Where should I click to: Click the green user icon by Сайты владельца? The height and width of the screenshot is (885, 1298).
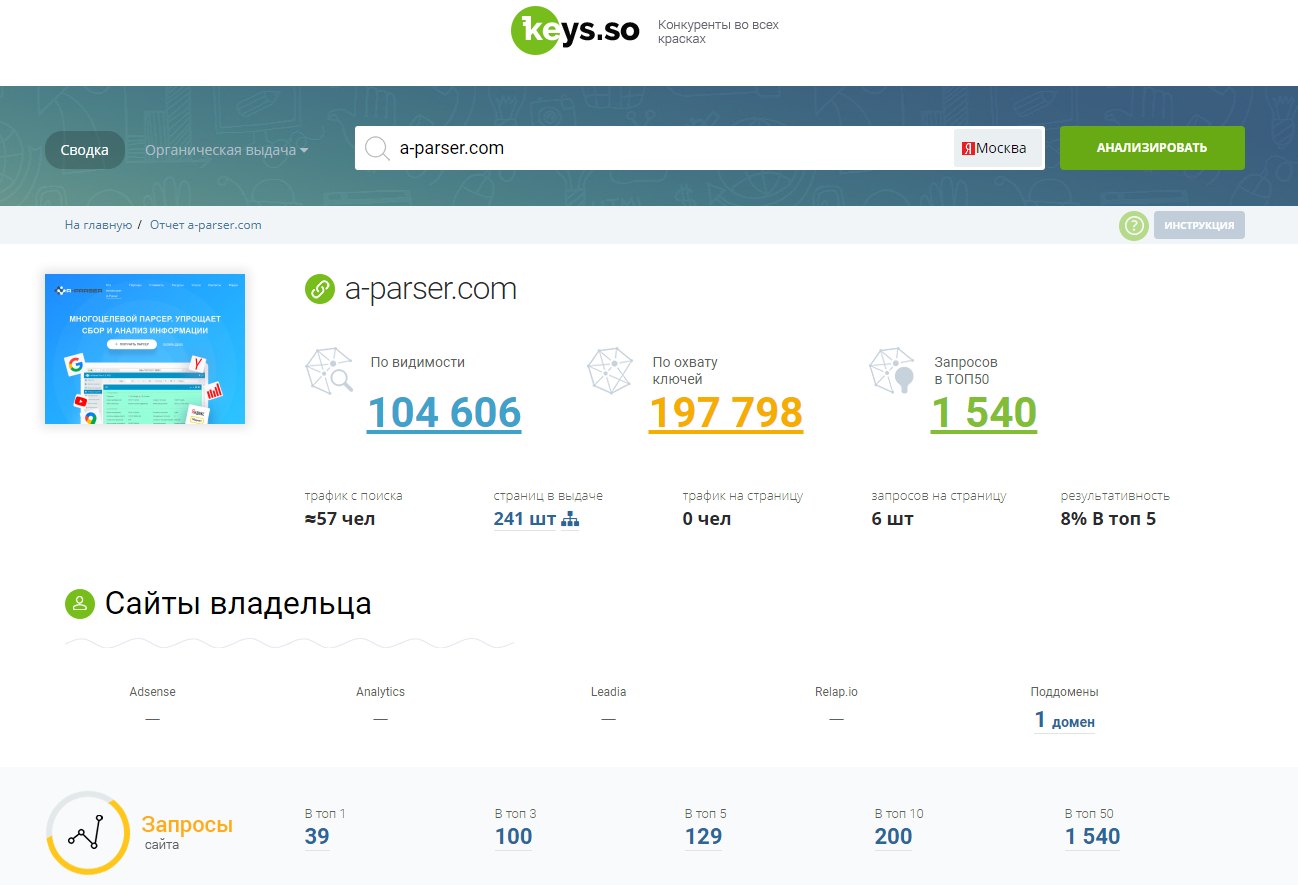79,604
